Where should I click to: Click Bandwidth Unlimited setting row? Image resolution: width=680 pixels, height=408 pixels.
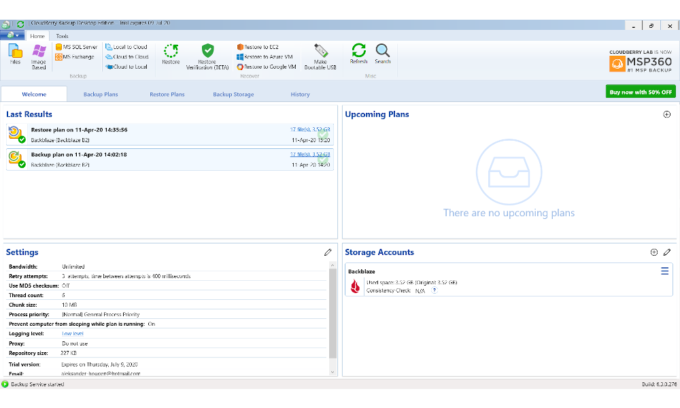(x=167, y=267)
